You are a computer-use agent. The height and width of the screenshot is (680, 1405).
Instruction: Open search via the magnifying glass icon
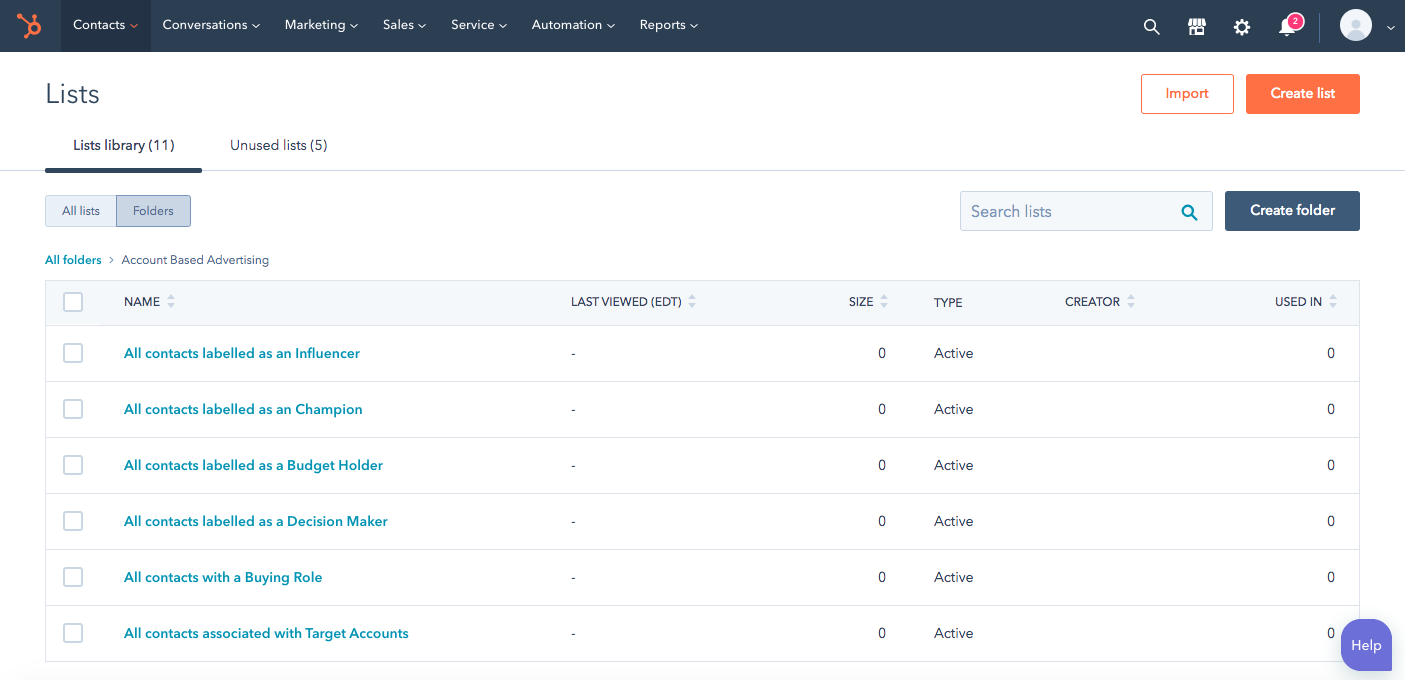pos(1151,27)
